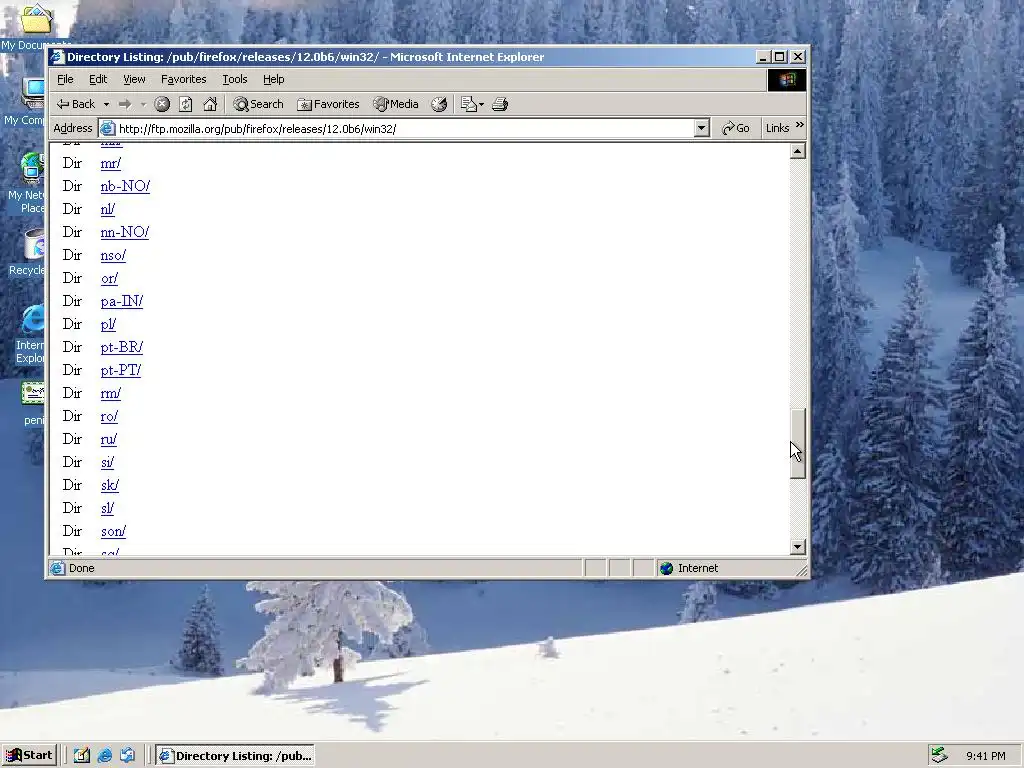Open the ru/ directory link
1024x768 pixels.
coord(108,439)
